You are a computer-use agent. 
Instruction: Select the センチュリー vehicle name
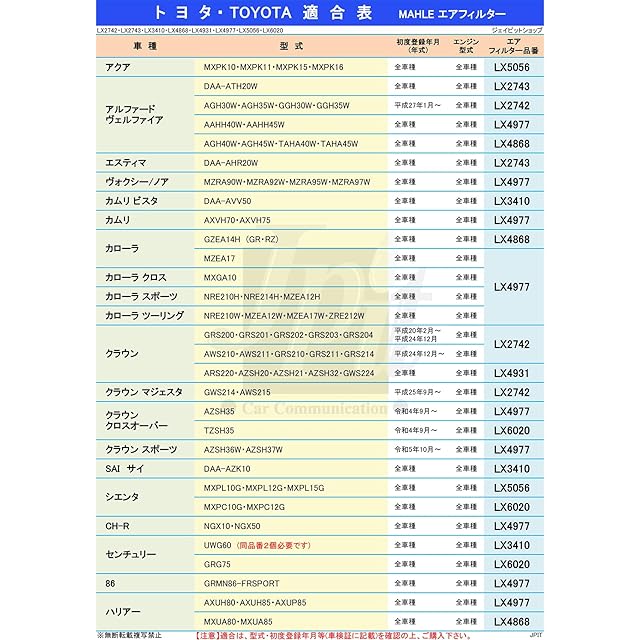(x=131, y=555)
